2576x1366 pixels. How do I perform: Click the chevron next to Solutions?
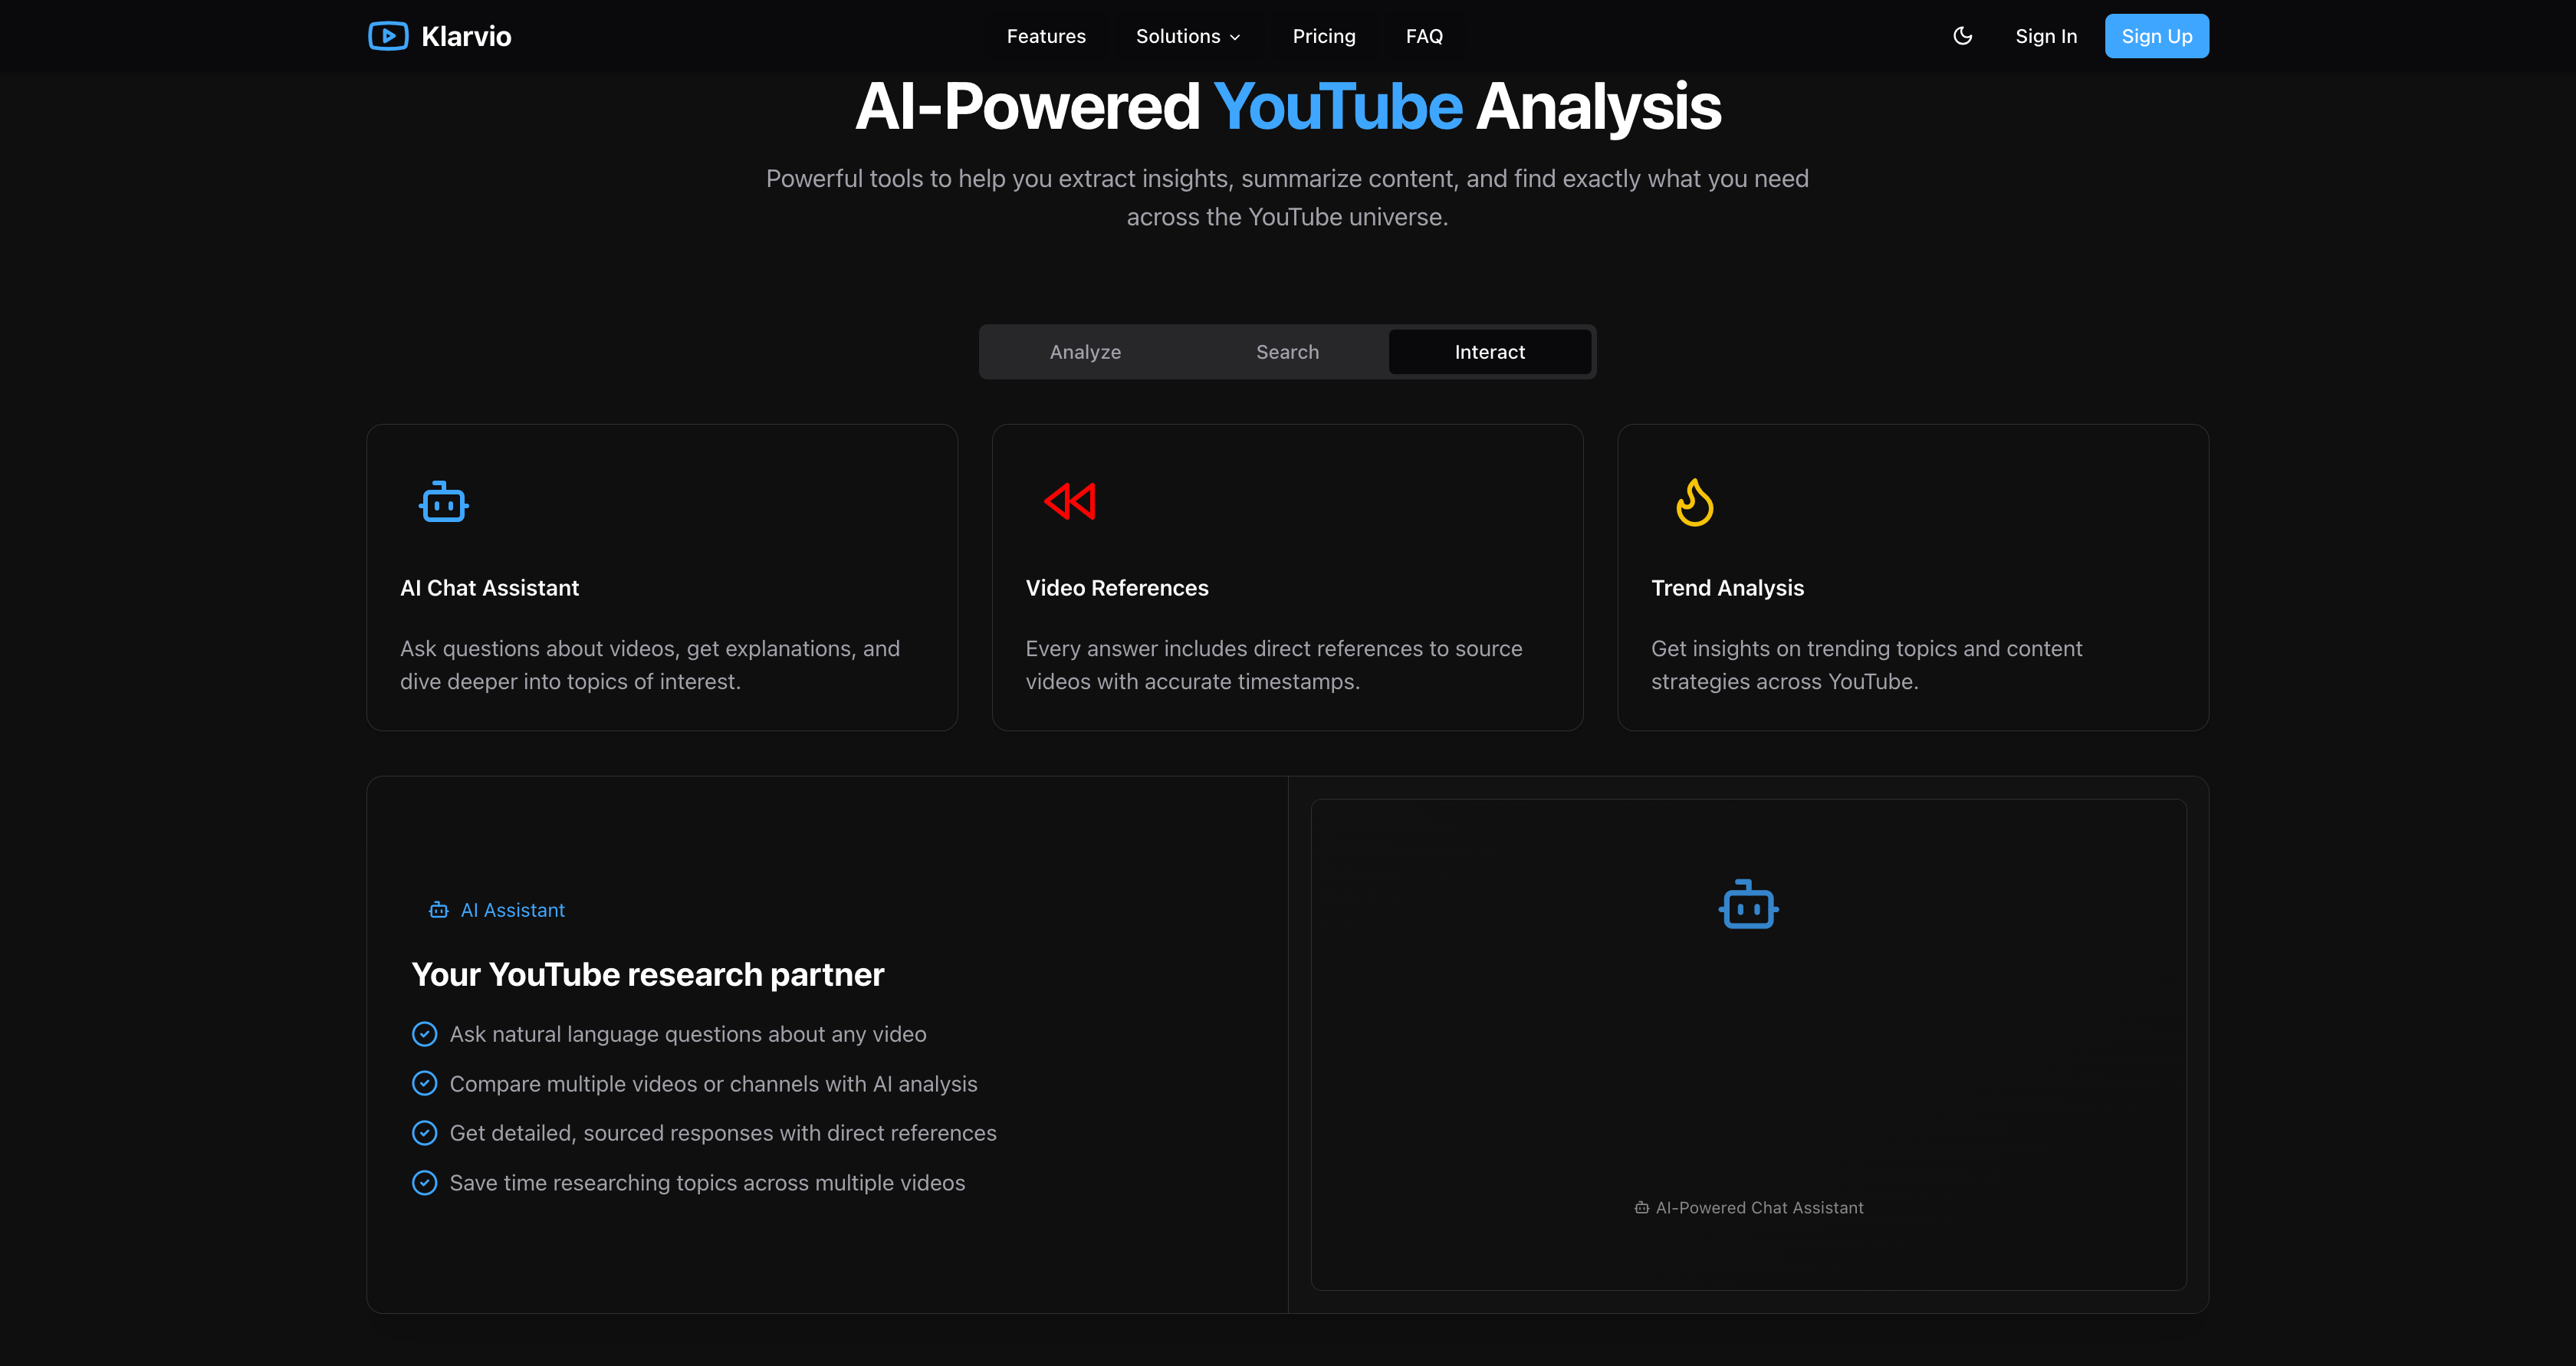click(1235, 37)
